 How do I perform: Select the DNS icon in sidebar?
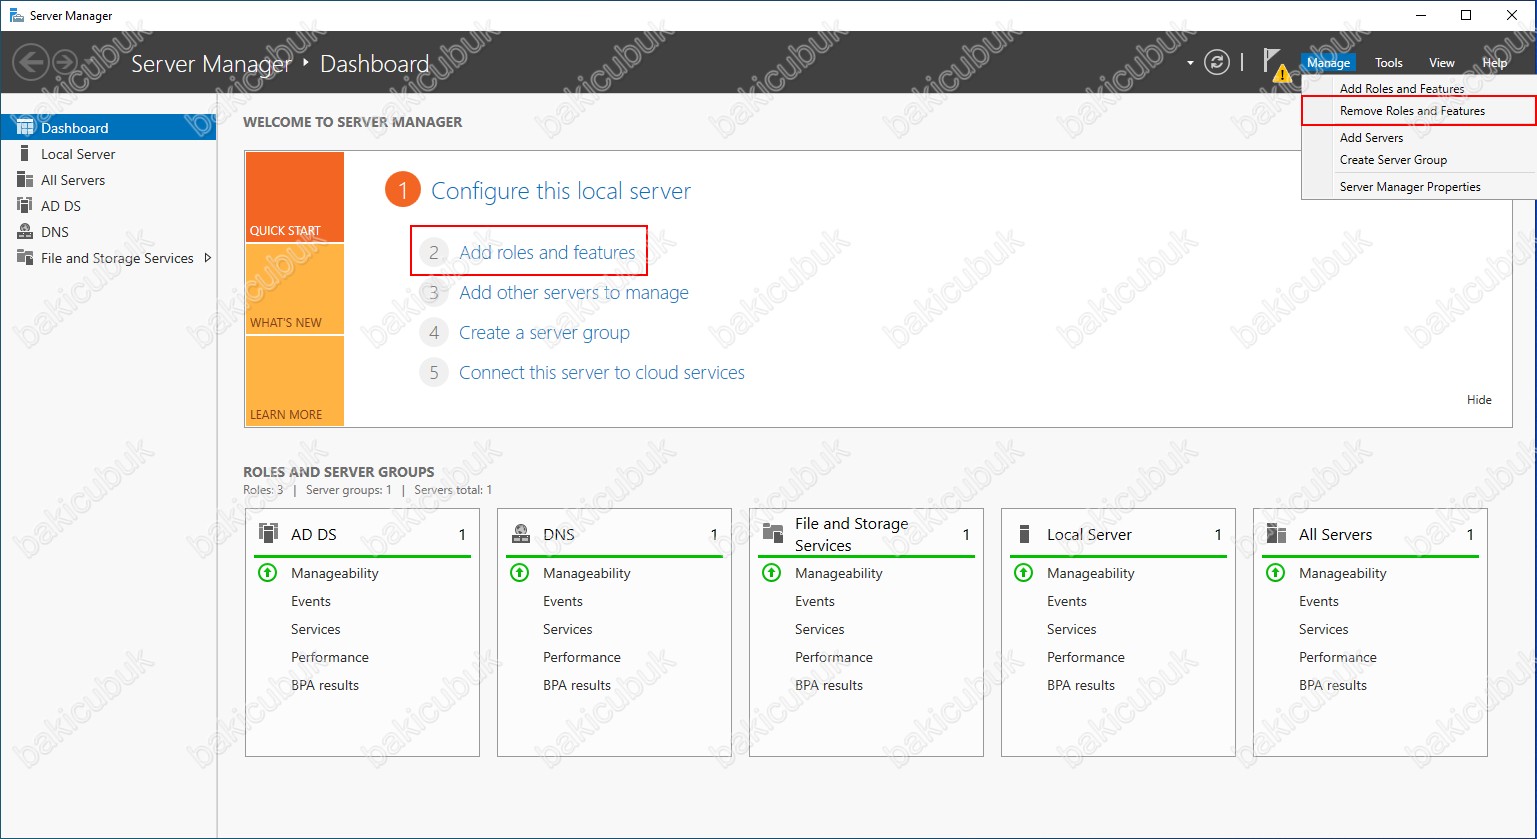(x=25, y=231)
